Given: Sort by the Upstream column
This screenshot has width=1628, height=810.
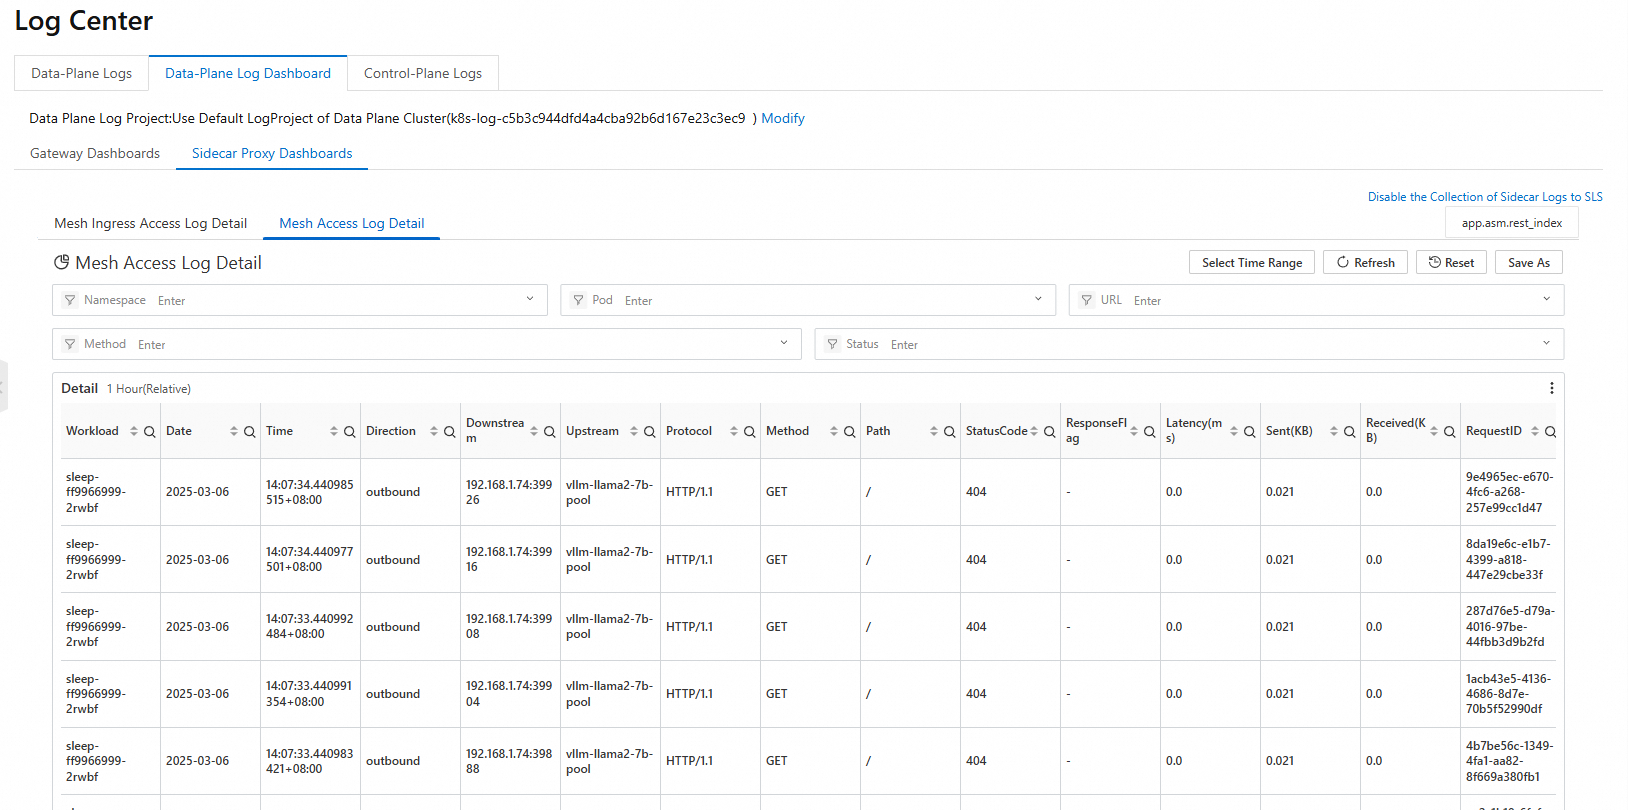Looking at the screenshot, I should click(634, 431).
